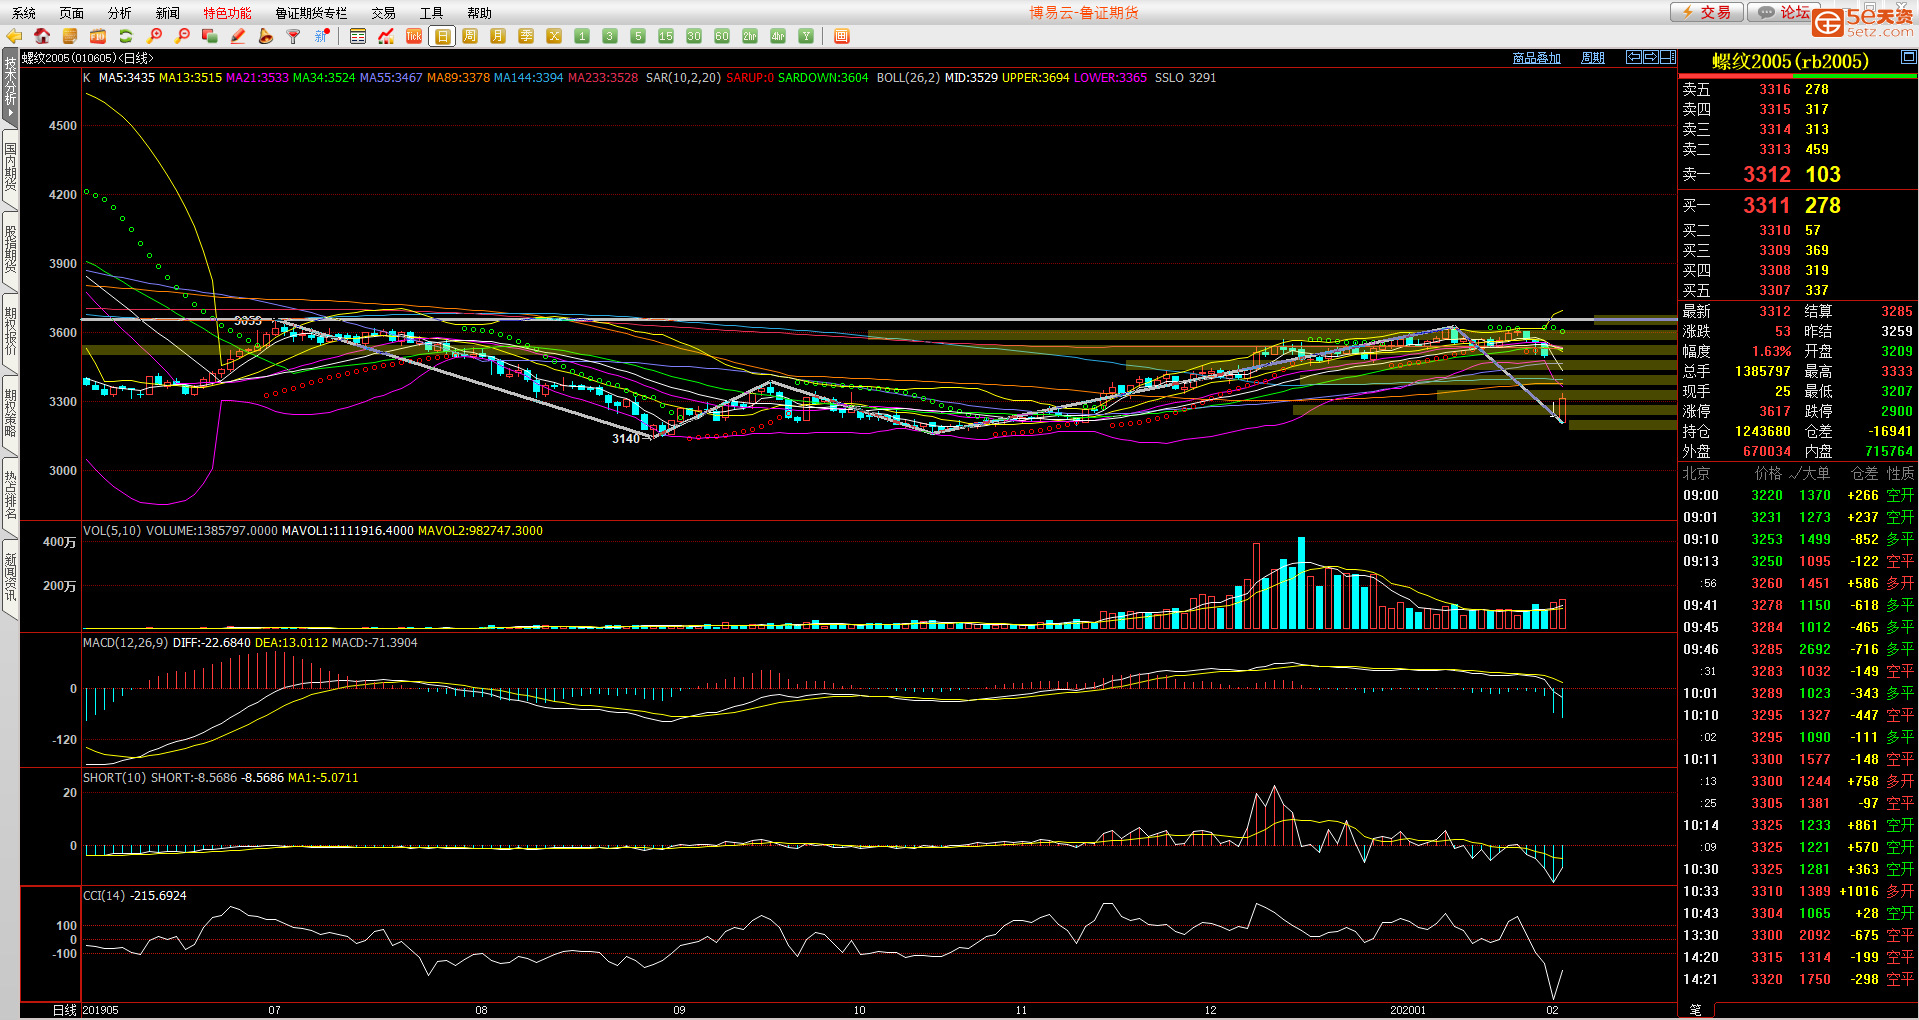This screenshot has width=1919, height=1020.
Task: Select the monthly 月 period button
Action: (498, 36)
